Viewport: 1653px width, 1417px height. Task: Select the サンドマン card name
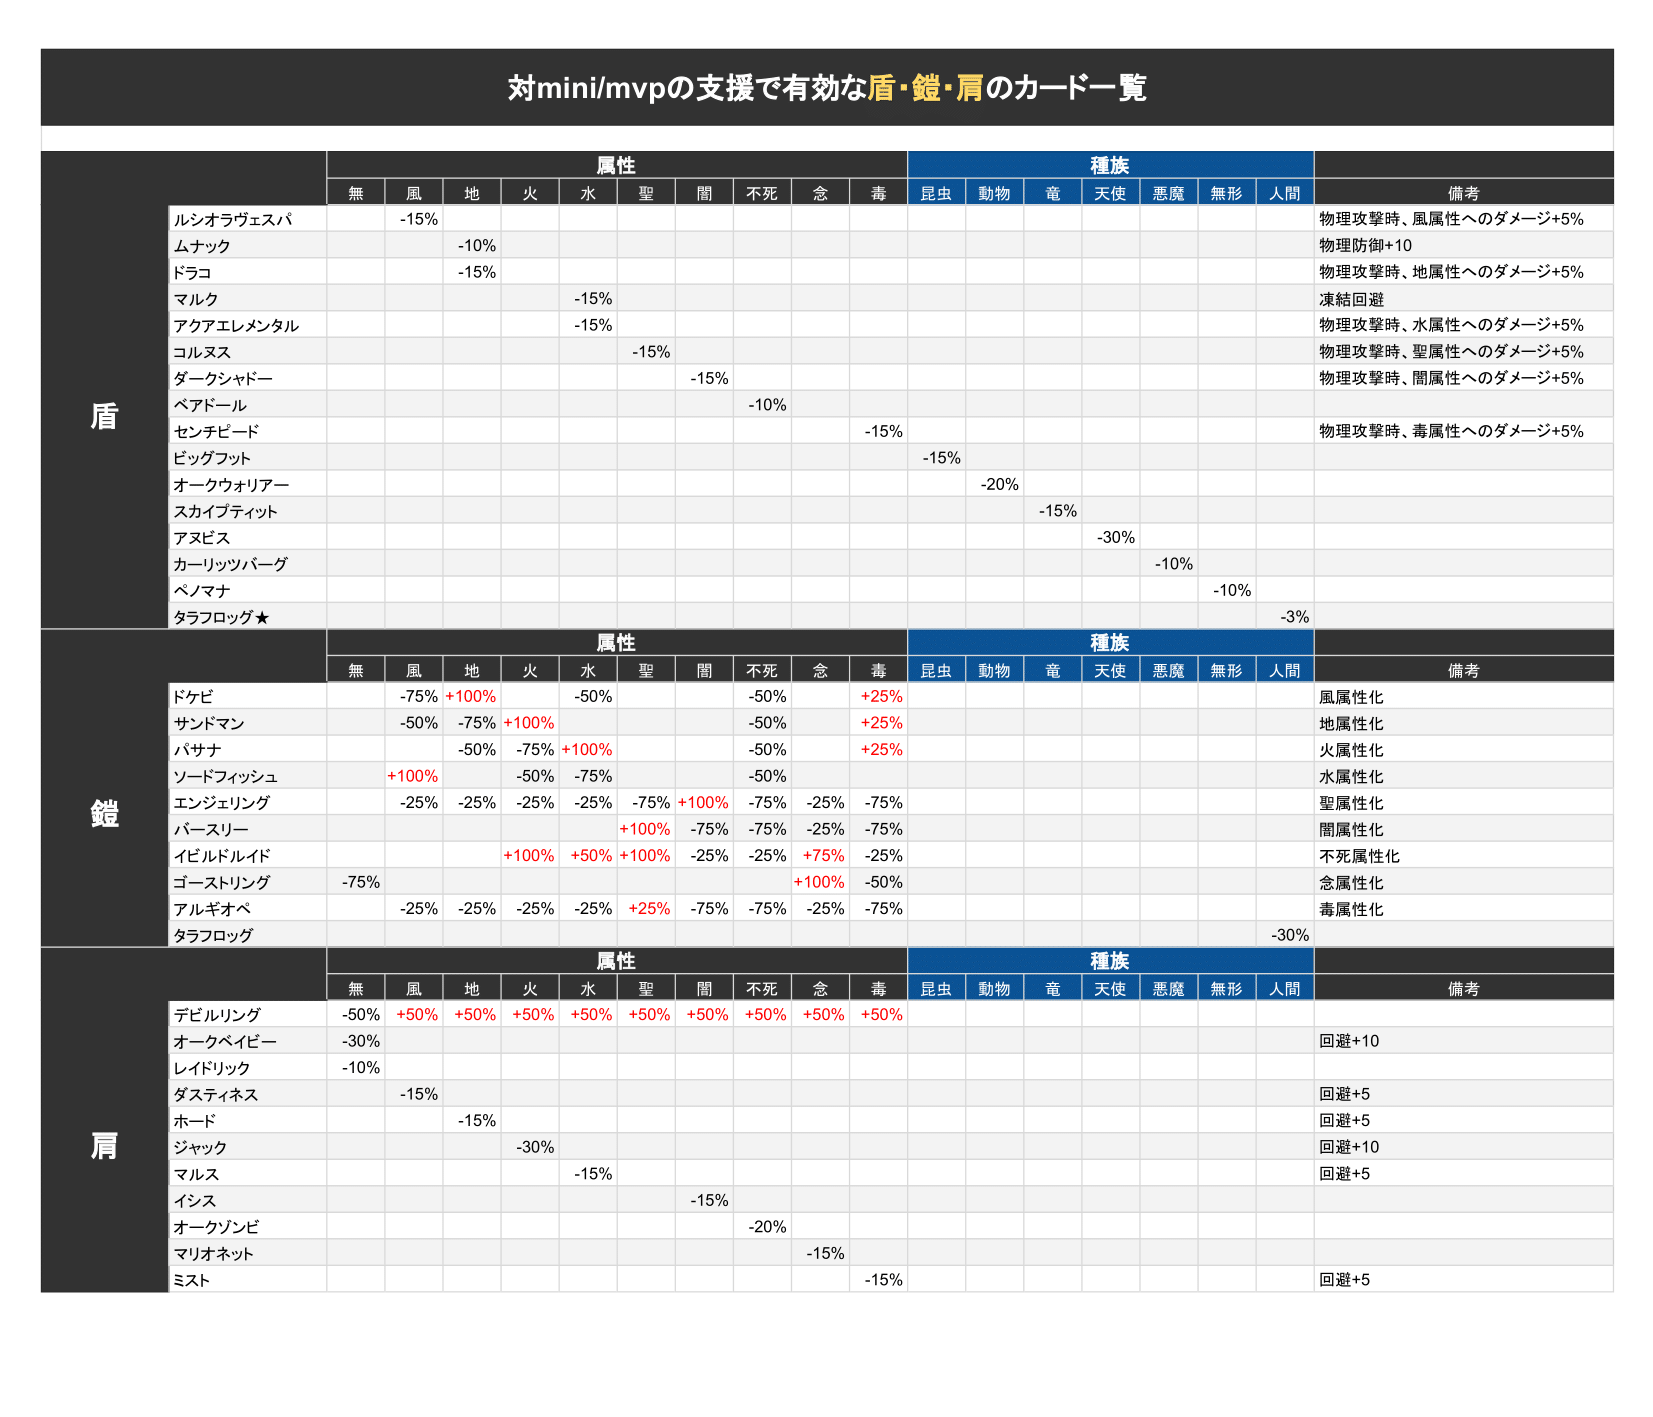point(209,723)
